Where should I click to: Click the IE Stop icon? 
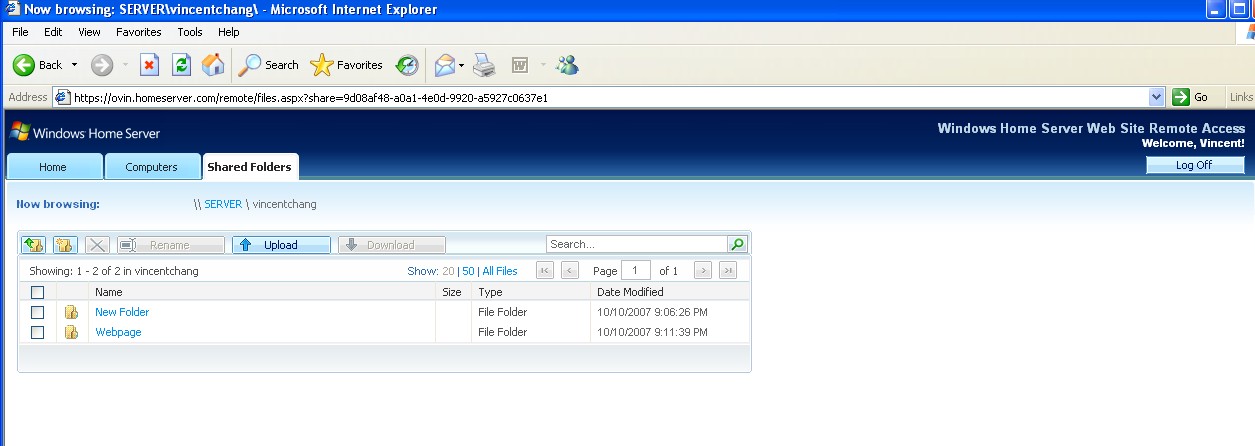[x=149, y=65]
